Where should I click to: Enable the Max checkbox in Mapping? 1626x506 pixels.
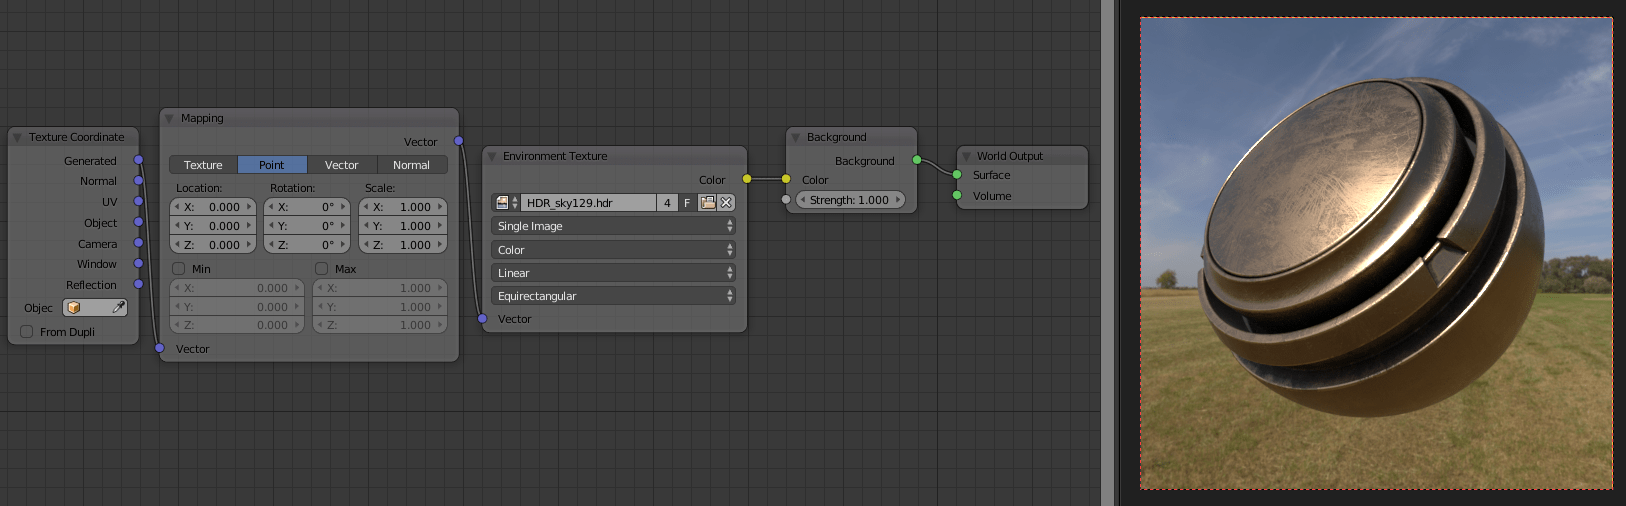click(322, 269)
